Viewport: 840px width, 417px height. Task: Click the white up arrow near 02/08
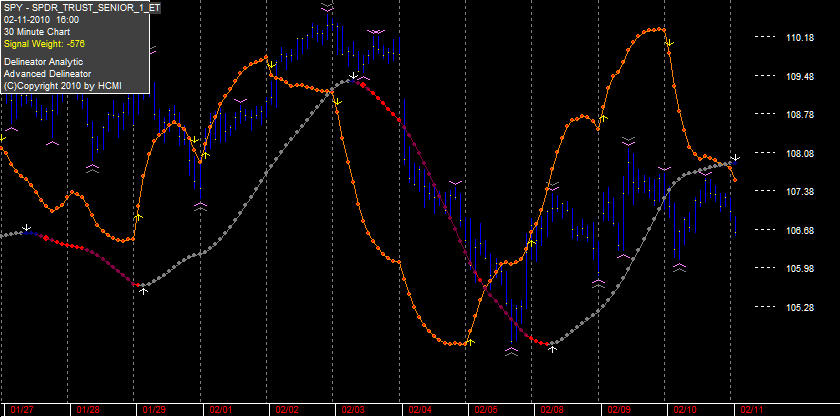552,348
